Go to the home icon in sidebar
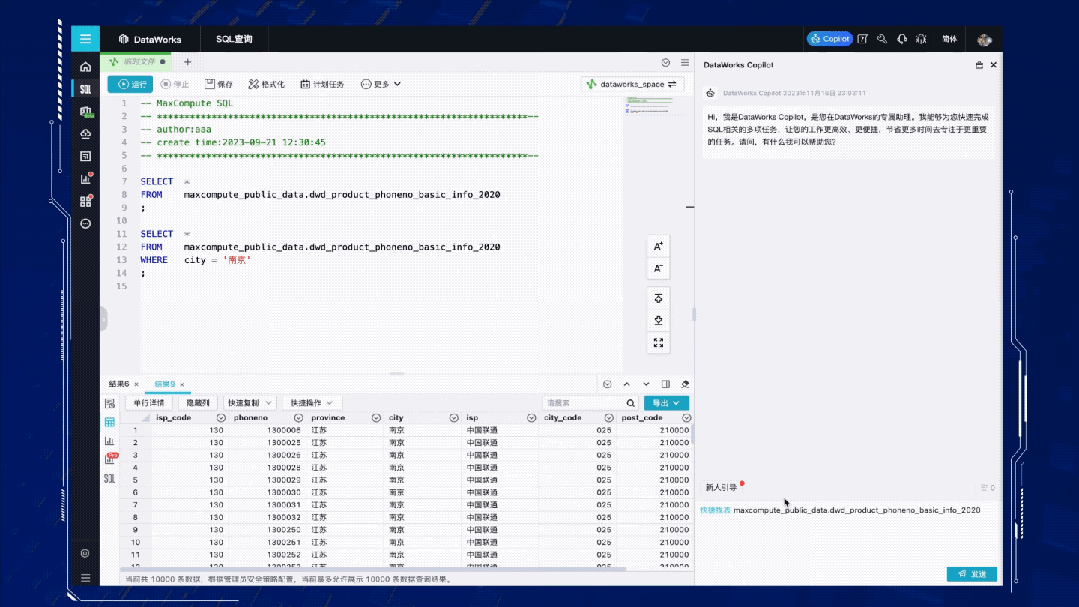 coord(85,67)
